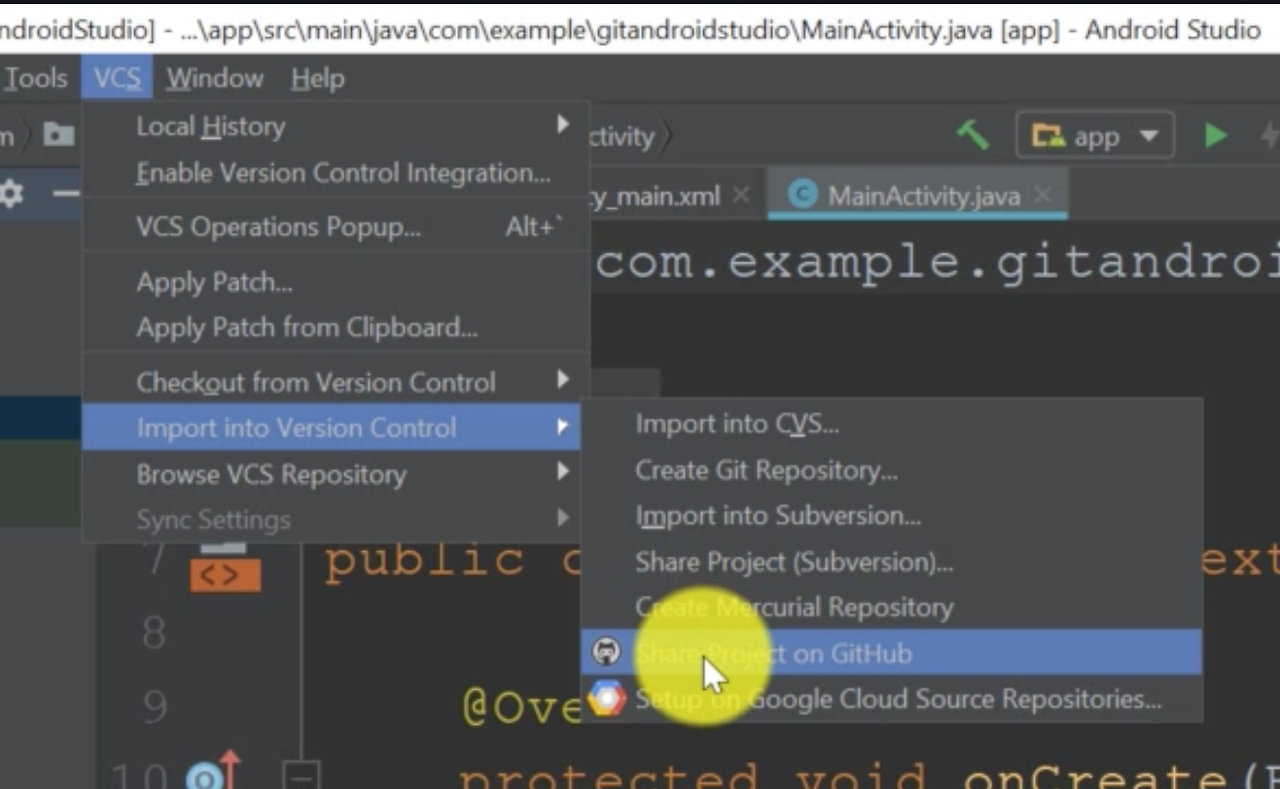The image size is (1280, 789).
Task: Click the project panel hide (minus) icon
Action: pos(66,193)
